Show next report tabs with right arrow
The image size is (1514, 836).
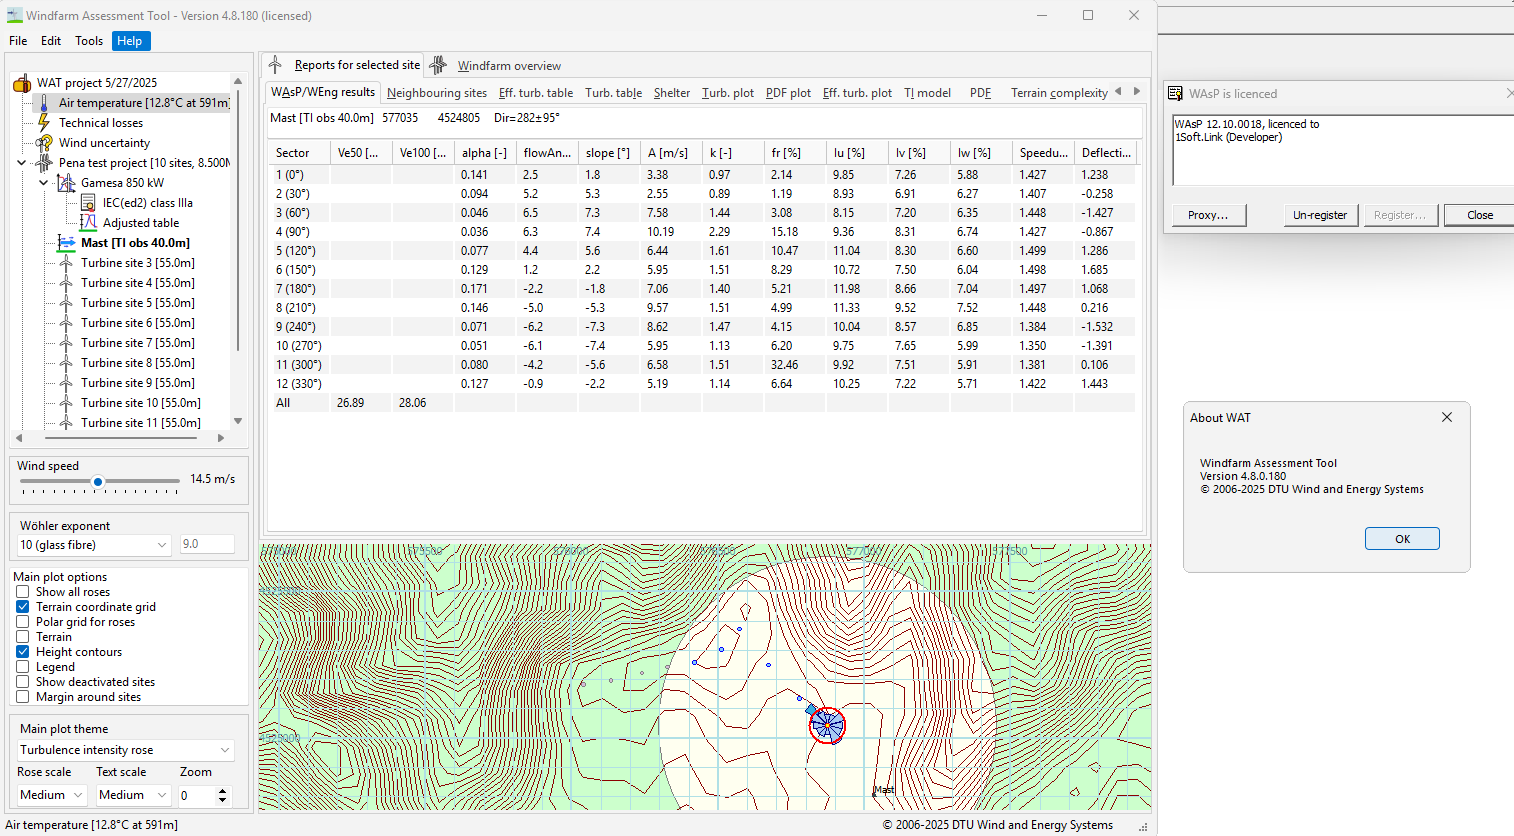(x=1137, y=91)
